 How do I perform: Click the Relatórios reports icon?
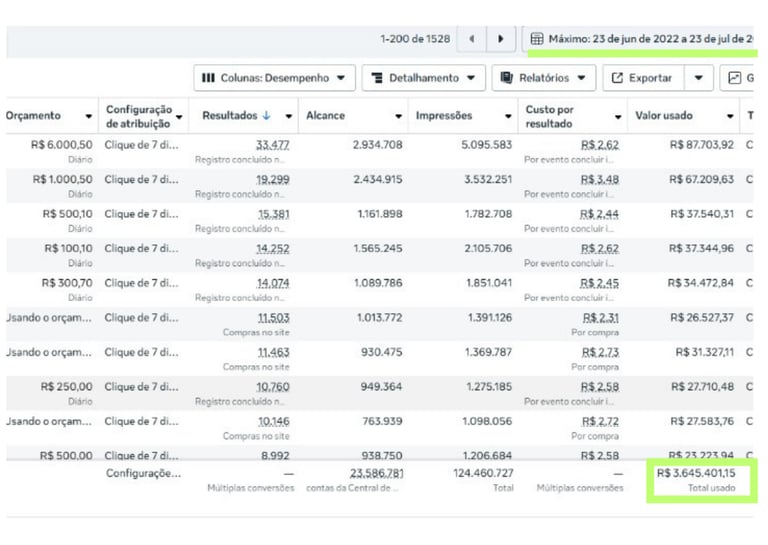pos(507,77)
